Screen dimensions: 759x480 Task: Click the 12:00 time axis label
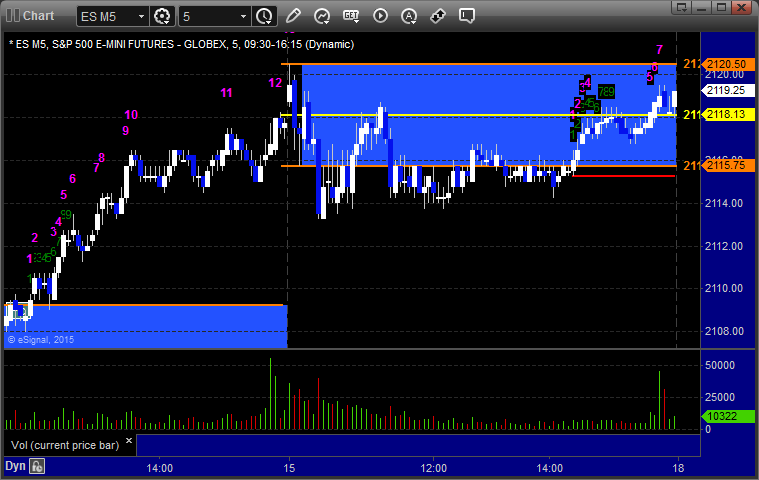pos(434,468)
